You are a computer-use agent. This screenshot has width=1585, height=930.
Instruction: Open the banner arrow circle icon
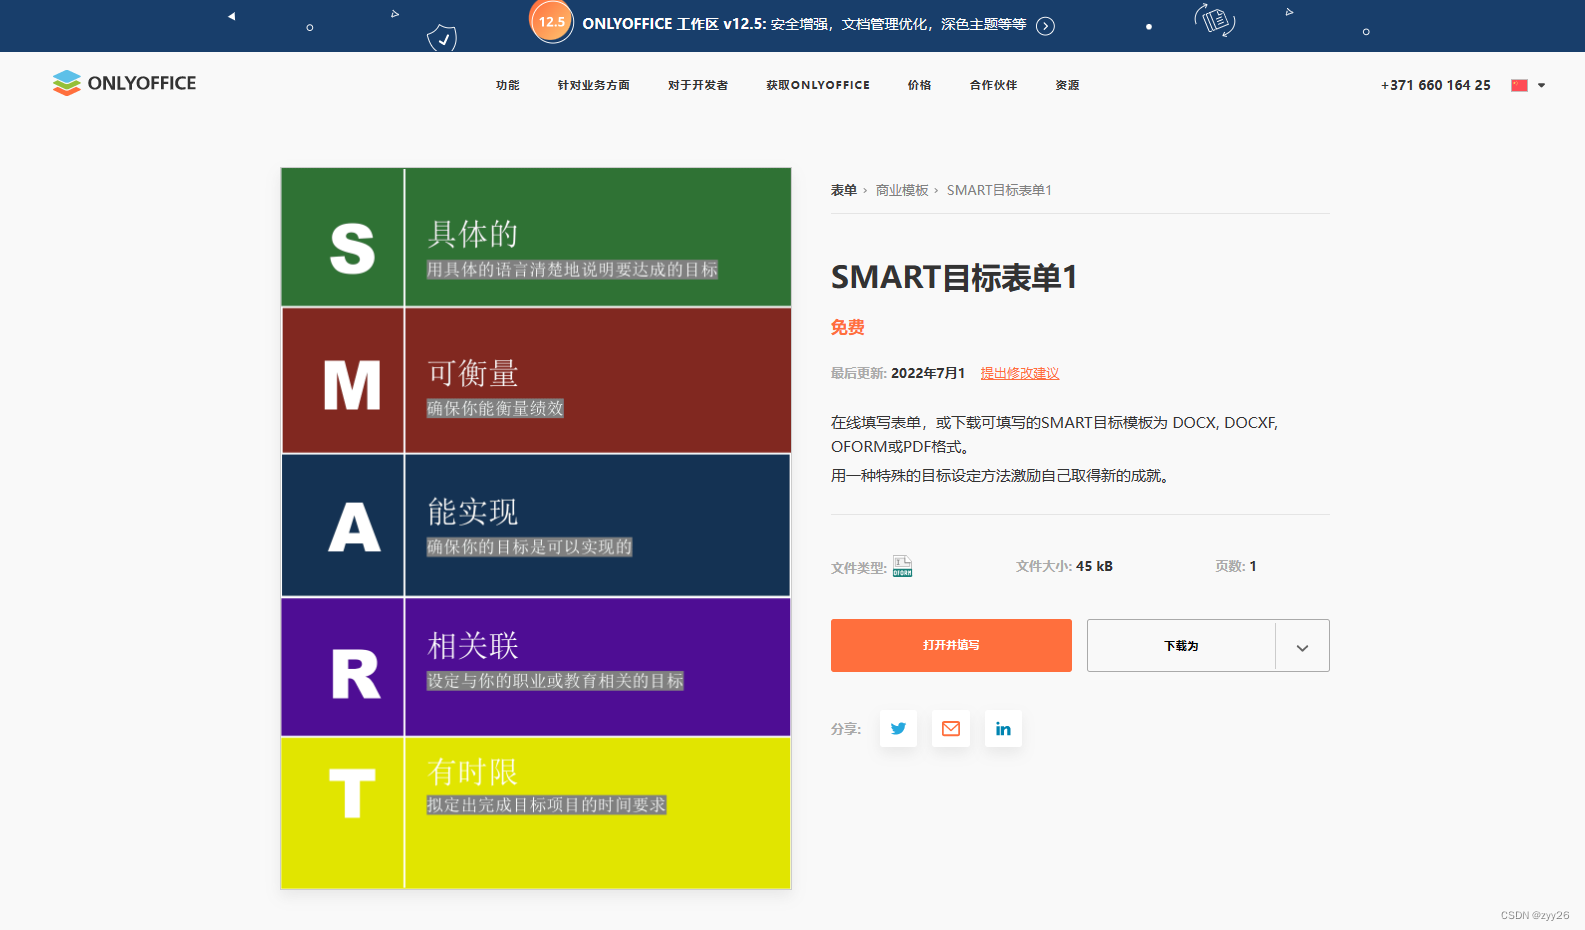(1045, 26)
